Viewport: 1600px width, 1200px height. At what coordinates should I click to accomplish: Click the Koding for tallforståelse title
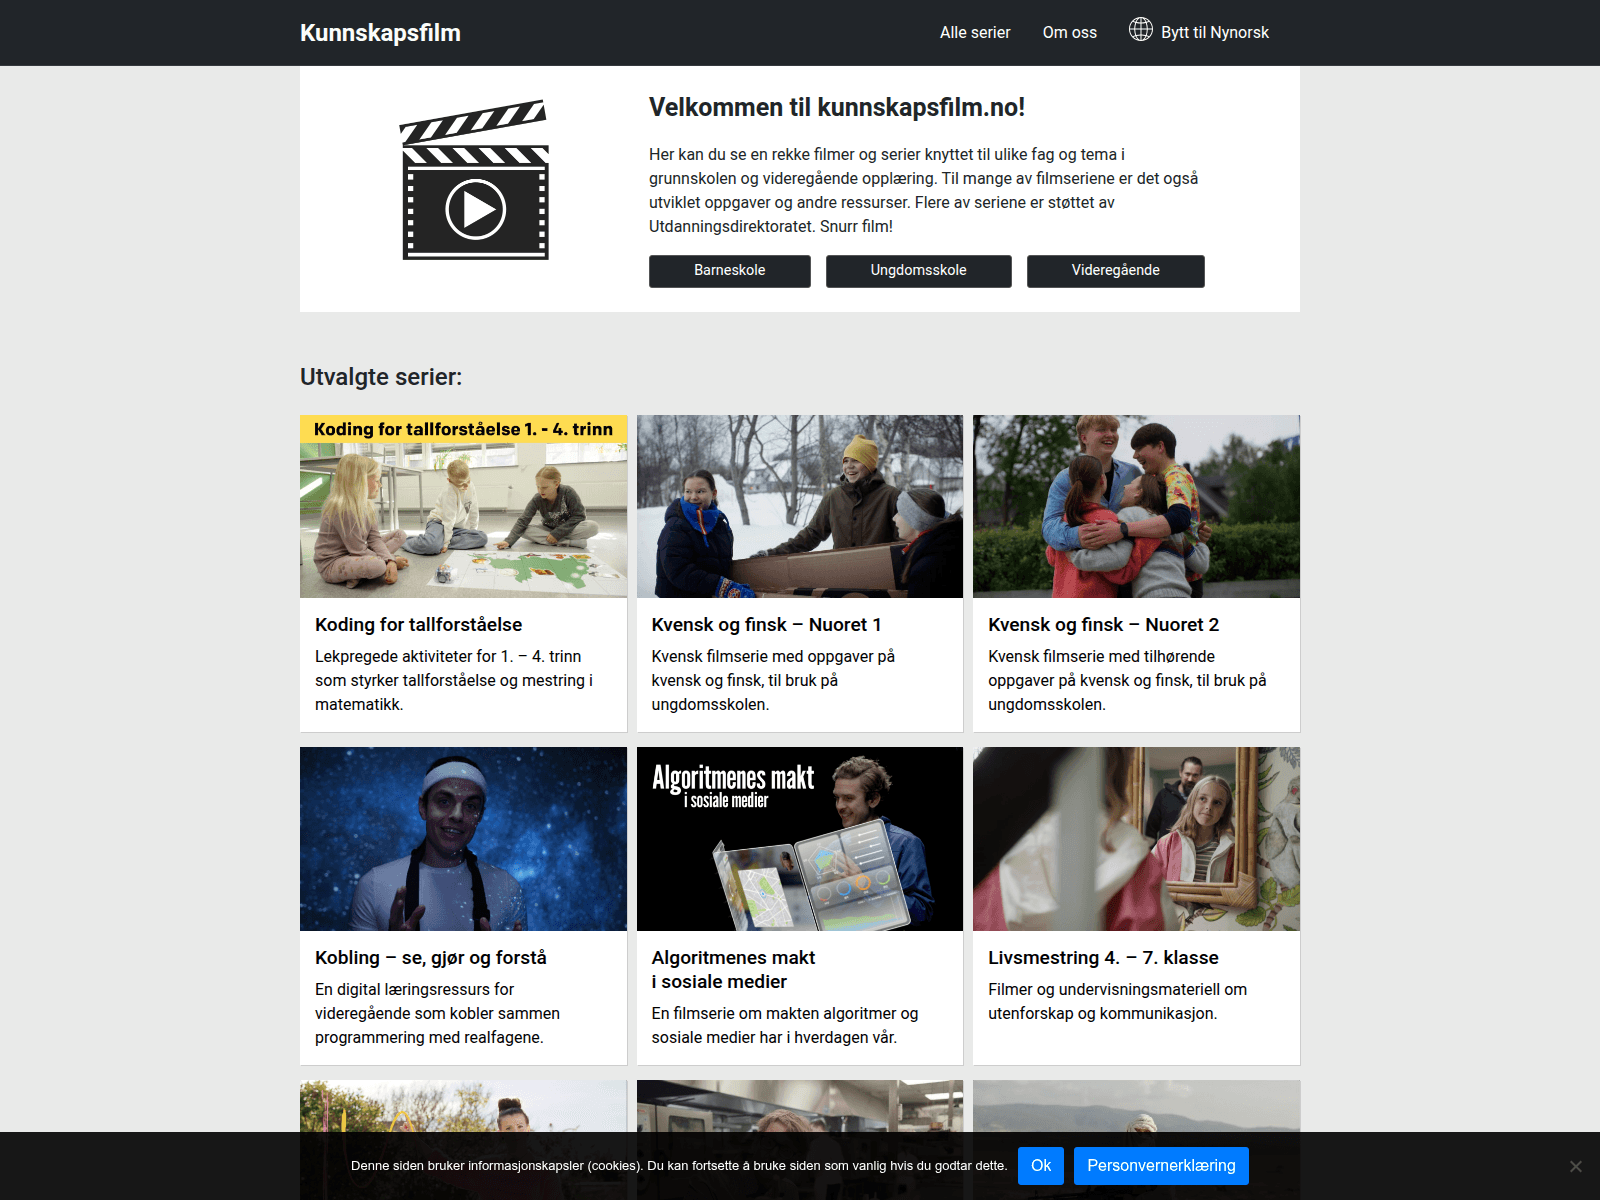click(418, 625)
